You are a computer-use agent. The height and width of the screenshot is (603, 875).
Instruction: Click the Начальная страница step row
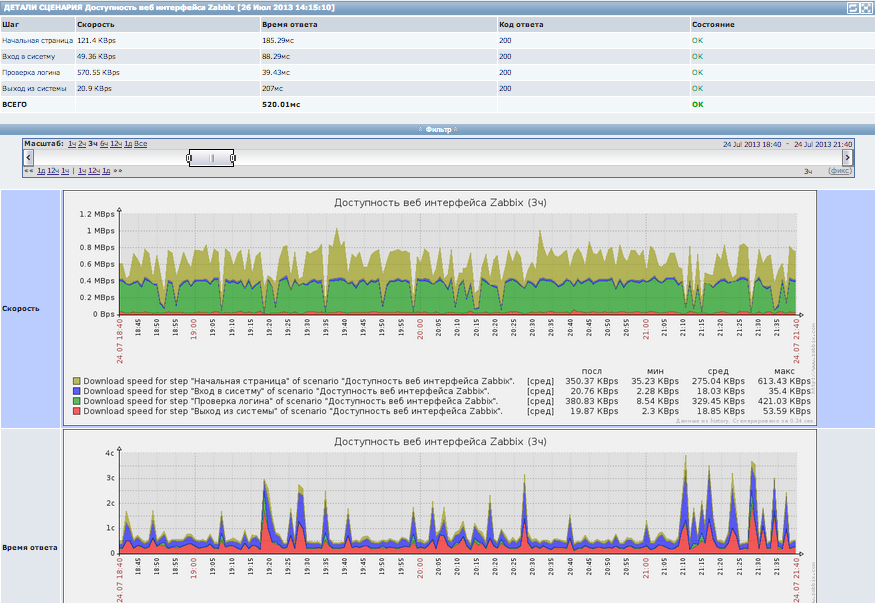coord(438,40)
